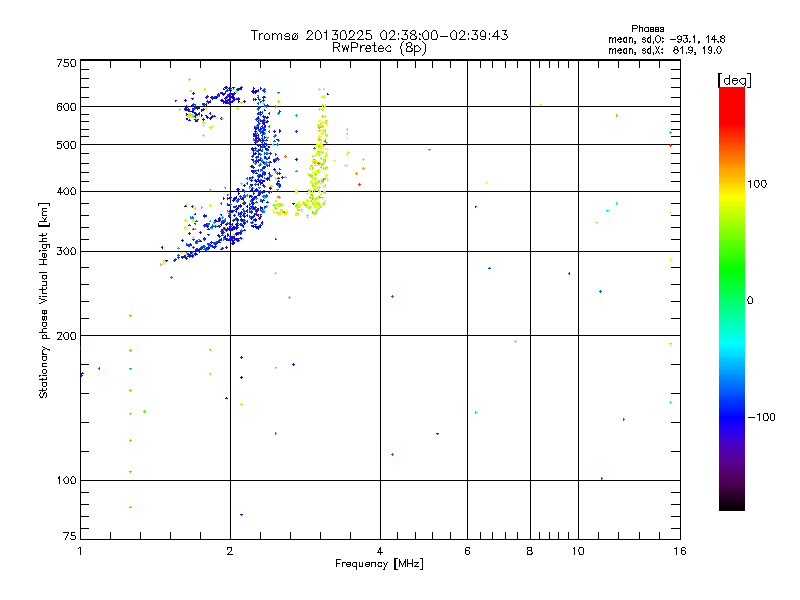
Task: Click the 'Phases' header text
Action: [647, 29]
